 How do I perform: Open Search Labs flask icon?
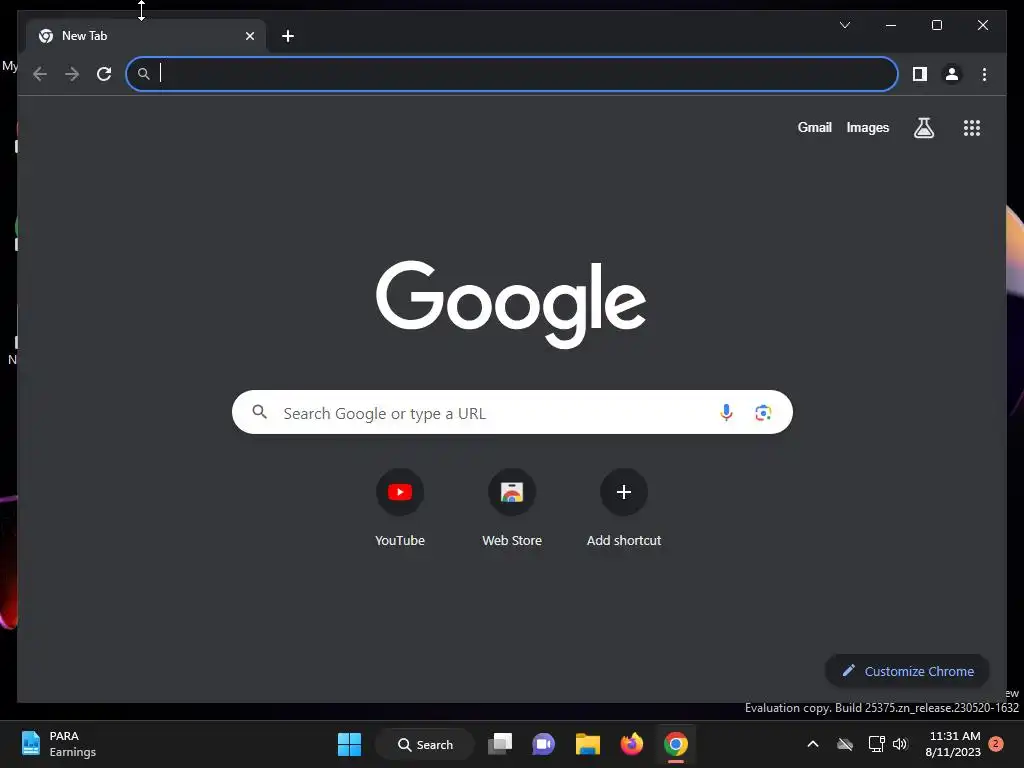coord(923,127)
